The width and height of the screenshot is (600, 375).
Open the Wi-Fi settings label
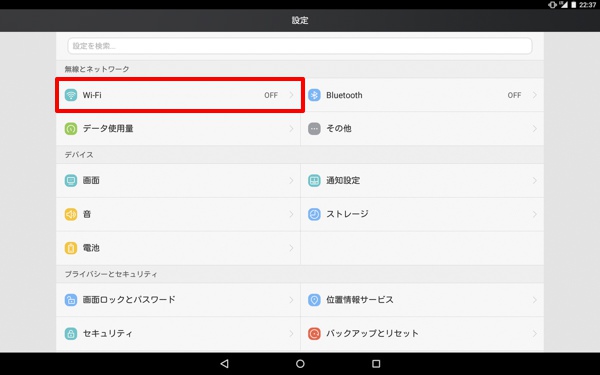[x=92, y=95]
